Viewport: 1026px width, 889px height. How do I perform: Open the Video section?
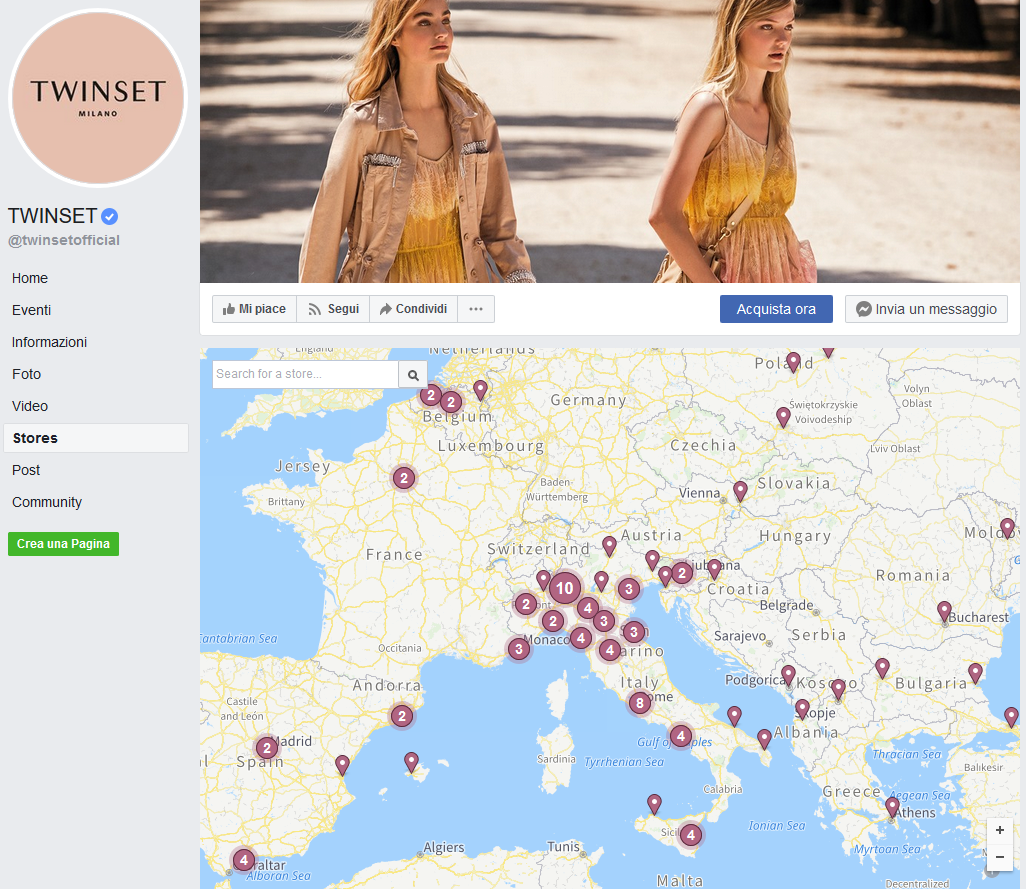[29, 406]
